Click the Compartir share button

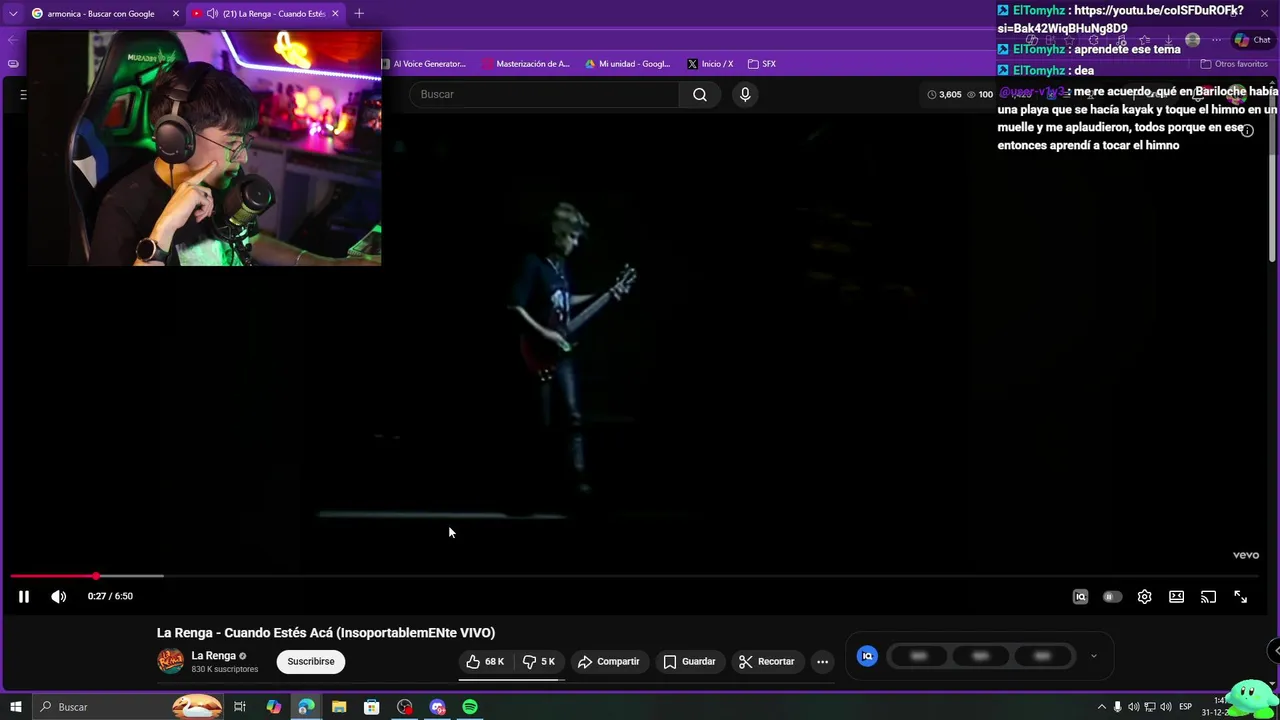[x=608, y=662]
